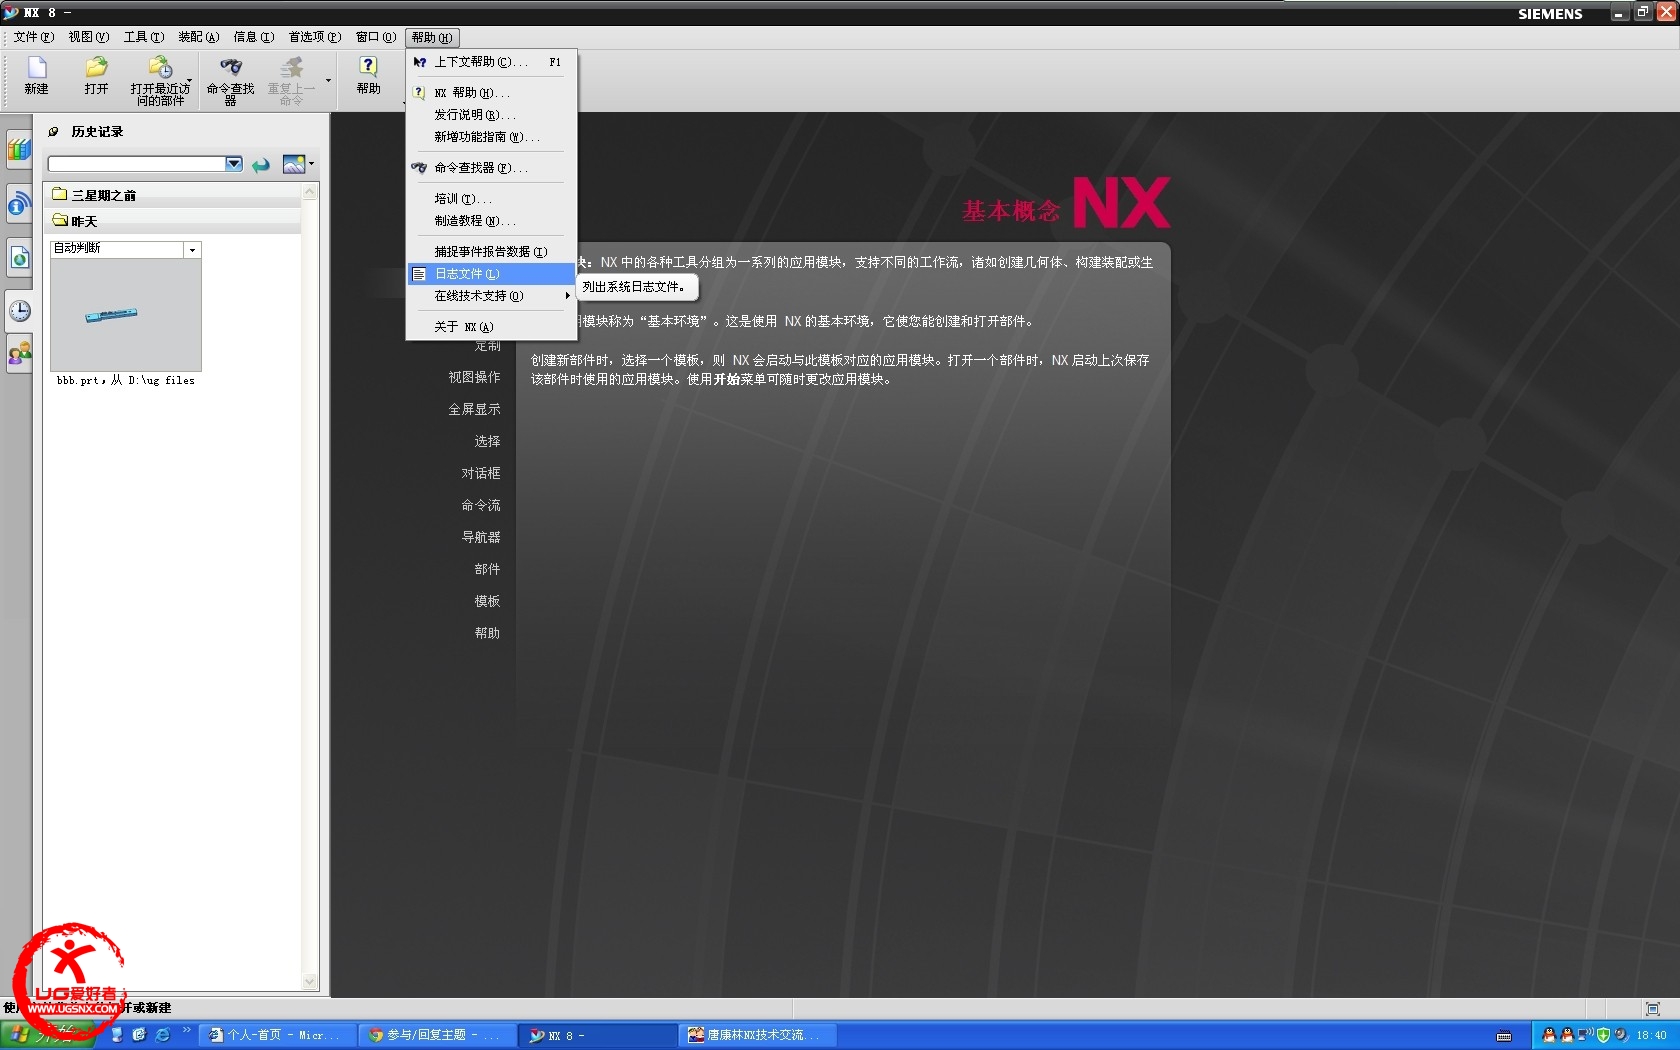Open the 视图操作 welcome page topic
The width and height of the screenshot is (1680, 1050).
(474, 377)
